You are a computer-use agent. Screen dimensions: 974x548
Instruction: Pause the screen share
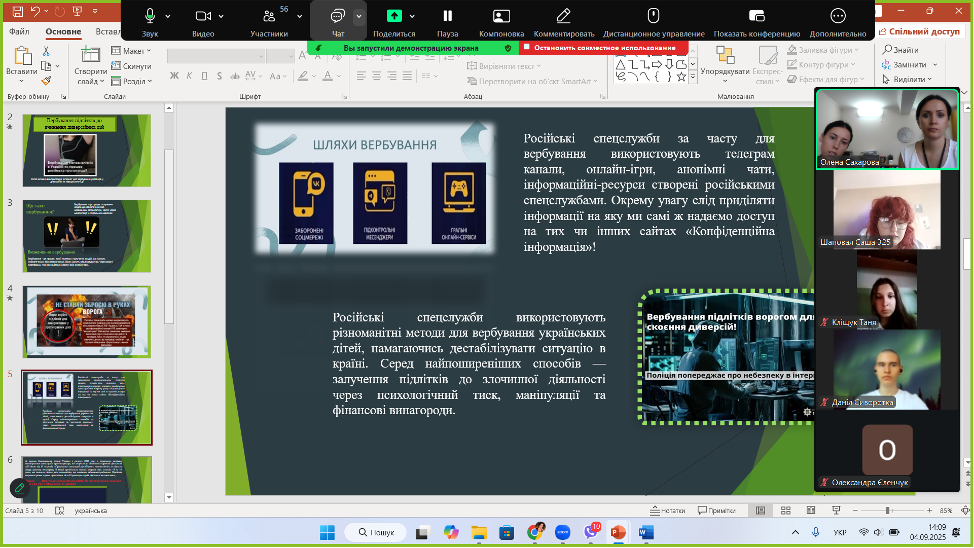[447, 17]
